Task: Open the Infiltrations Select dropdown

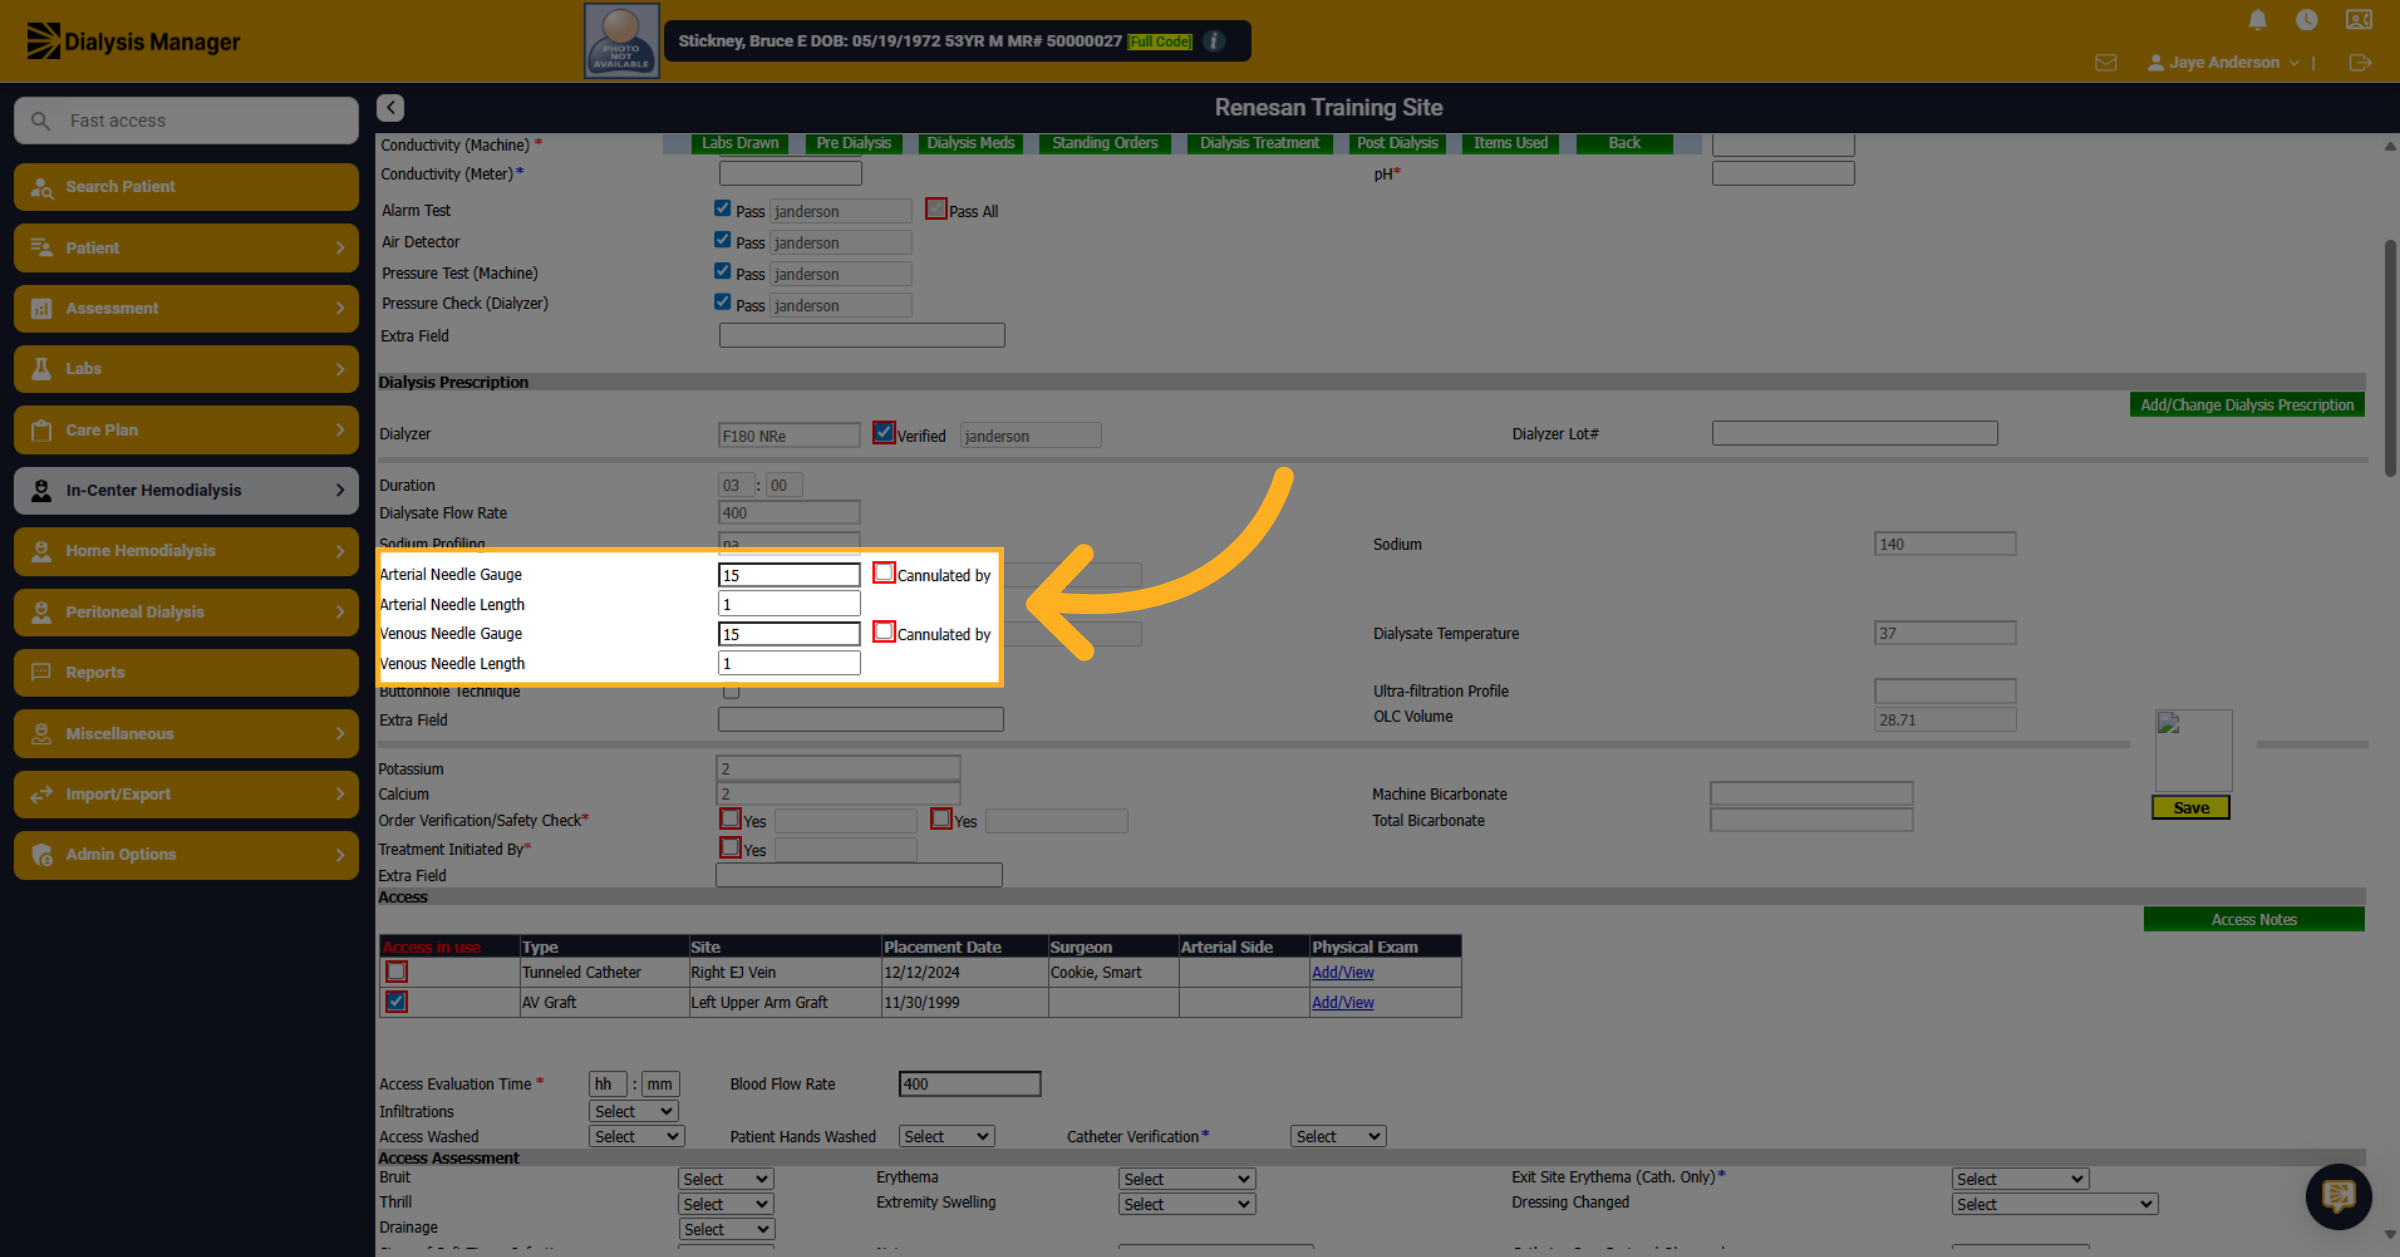Action: click(x=634, y=1111)
